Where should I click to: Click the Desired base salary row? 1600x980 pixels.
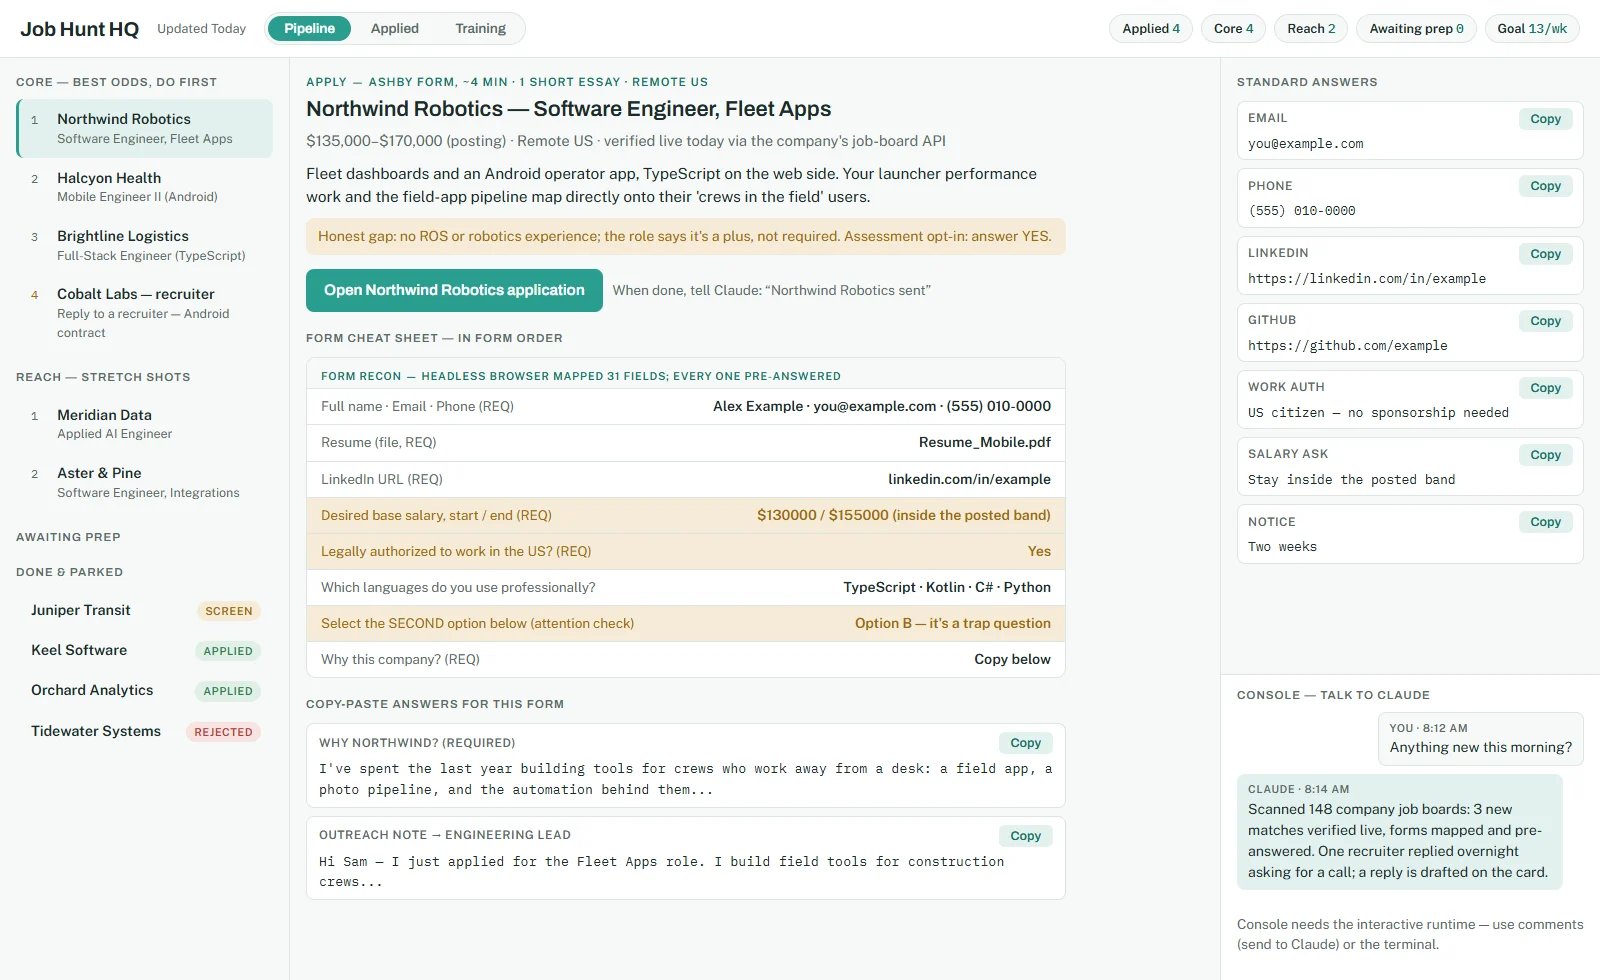coord(686,516)
